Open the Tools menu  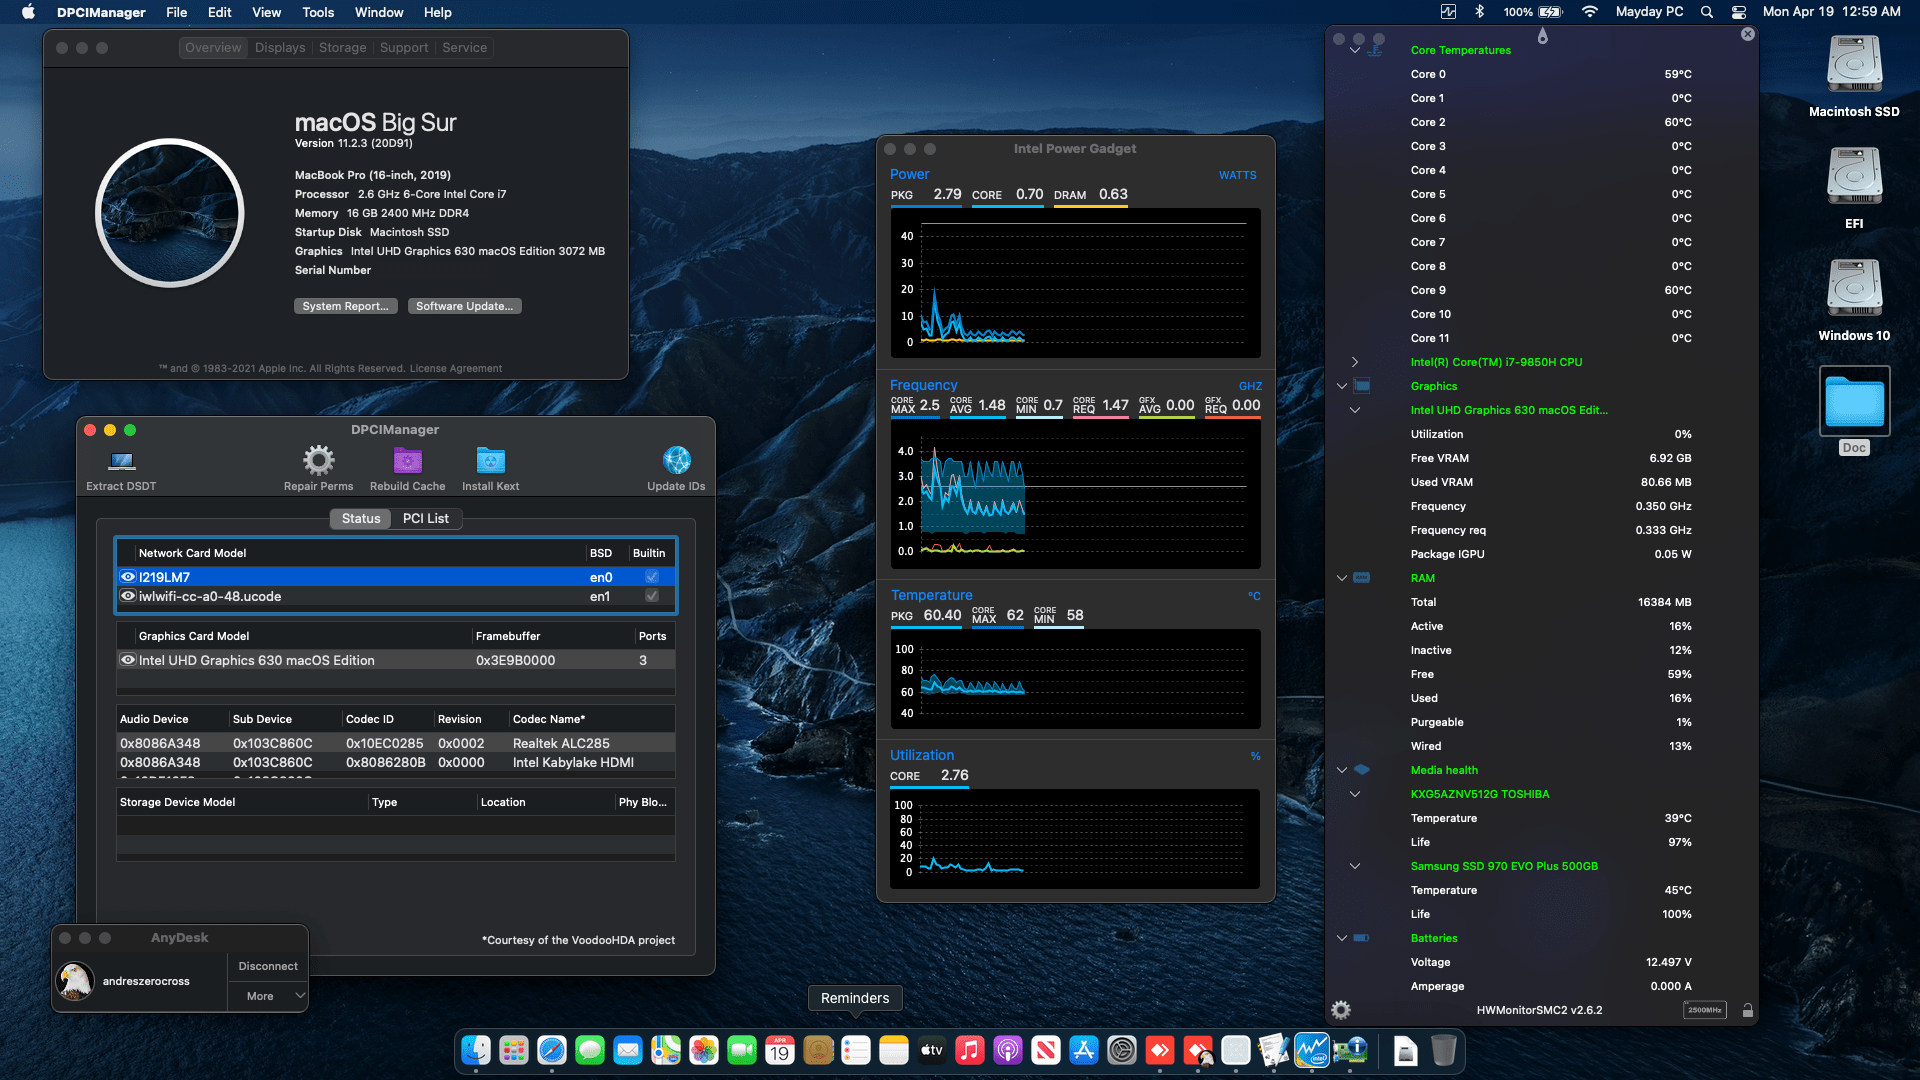pyautogui.click(x=318, y=12)
